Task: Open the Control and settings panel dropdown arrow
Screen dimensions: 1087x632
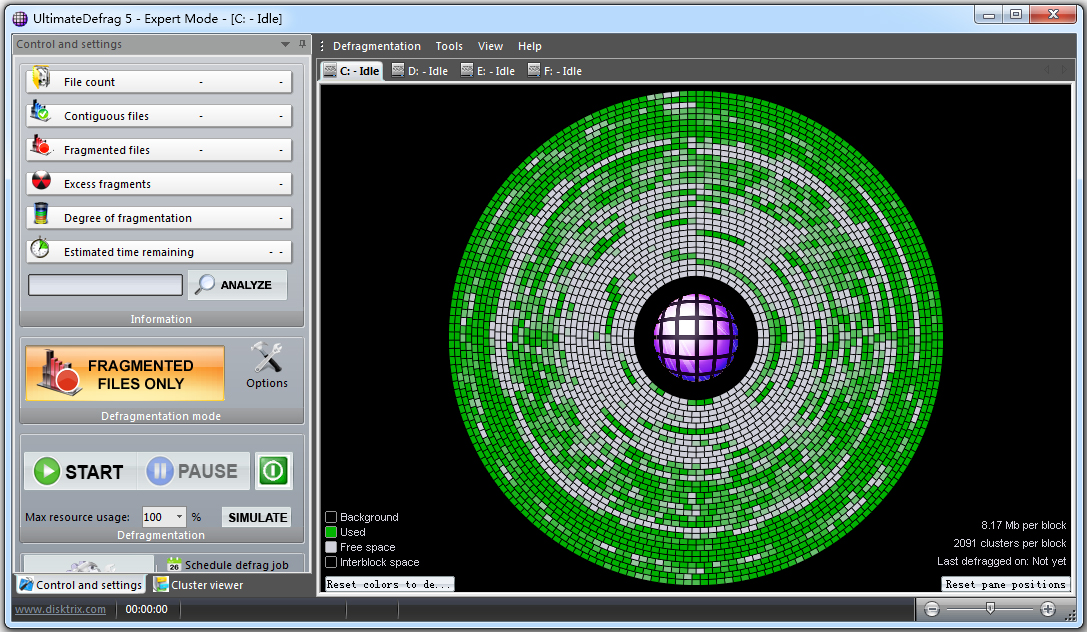Action: [285, 44]
